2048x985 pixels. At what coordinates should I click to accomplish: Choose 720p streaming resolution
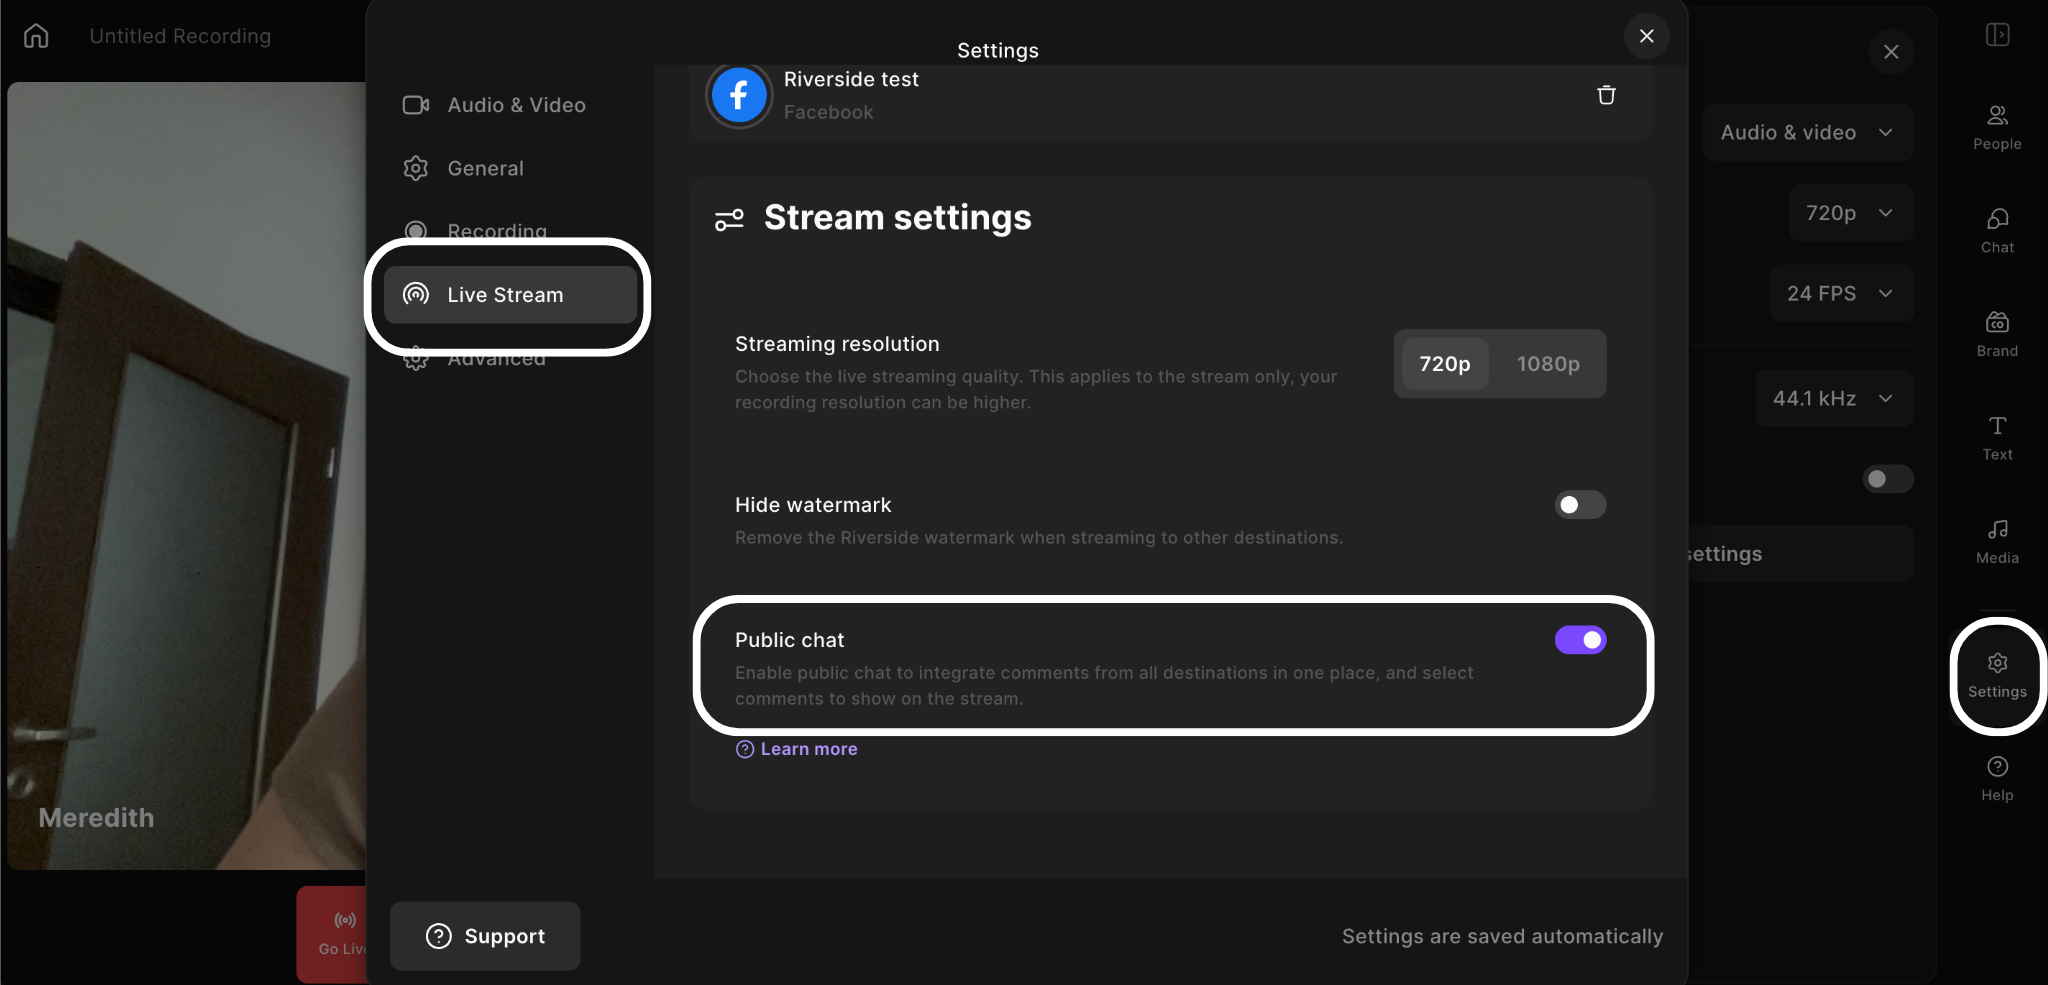point(1445,364)
